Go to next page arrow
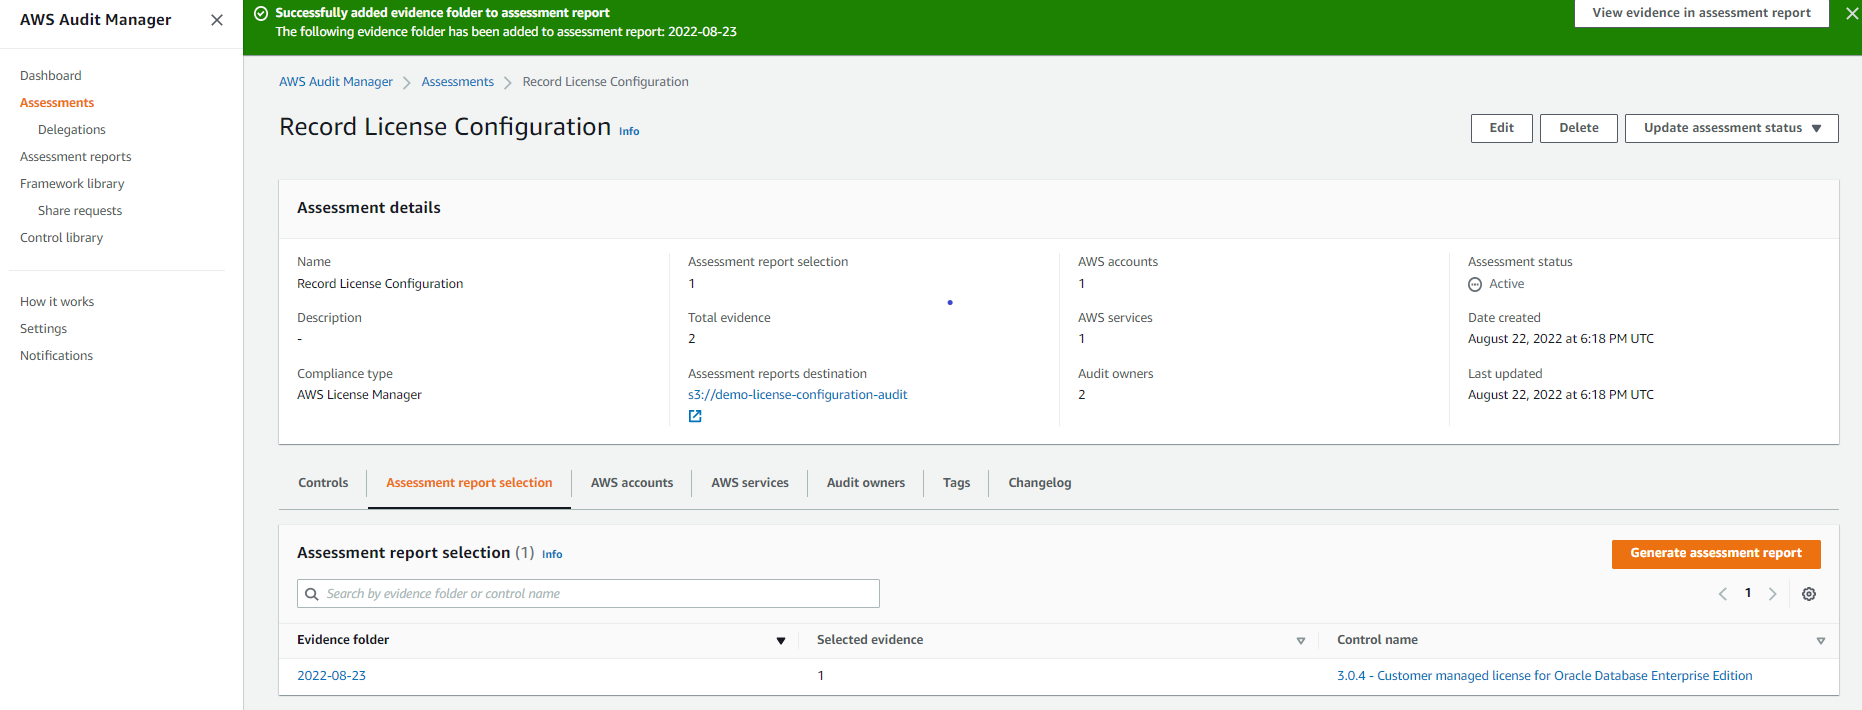1862x710 pixels. [1773, 594]
